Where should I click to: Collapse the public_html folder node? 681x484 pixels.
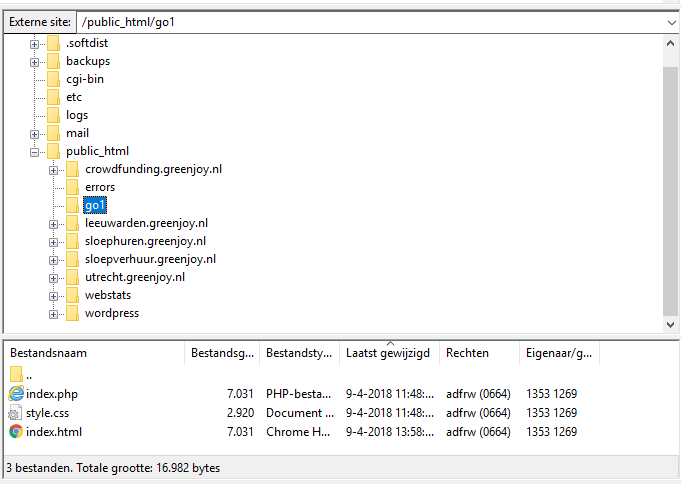point(34,152)
